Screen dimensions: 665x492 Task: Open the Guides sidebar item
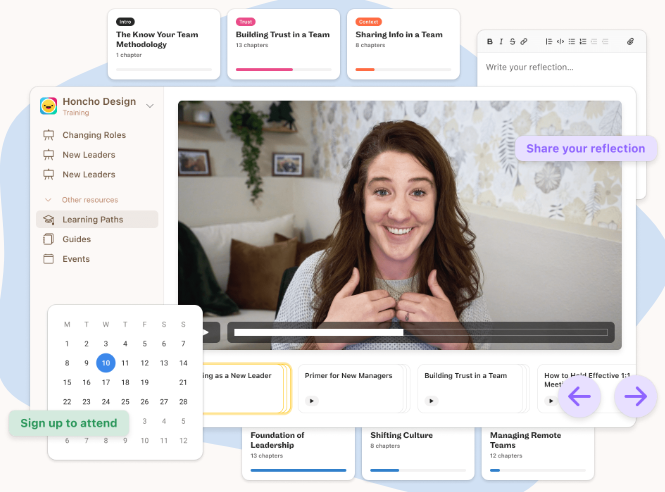click(x=76, y=239)
